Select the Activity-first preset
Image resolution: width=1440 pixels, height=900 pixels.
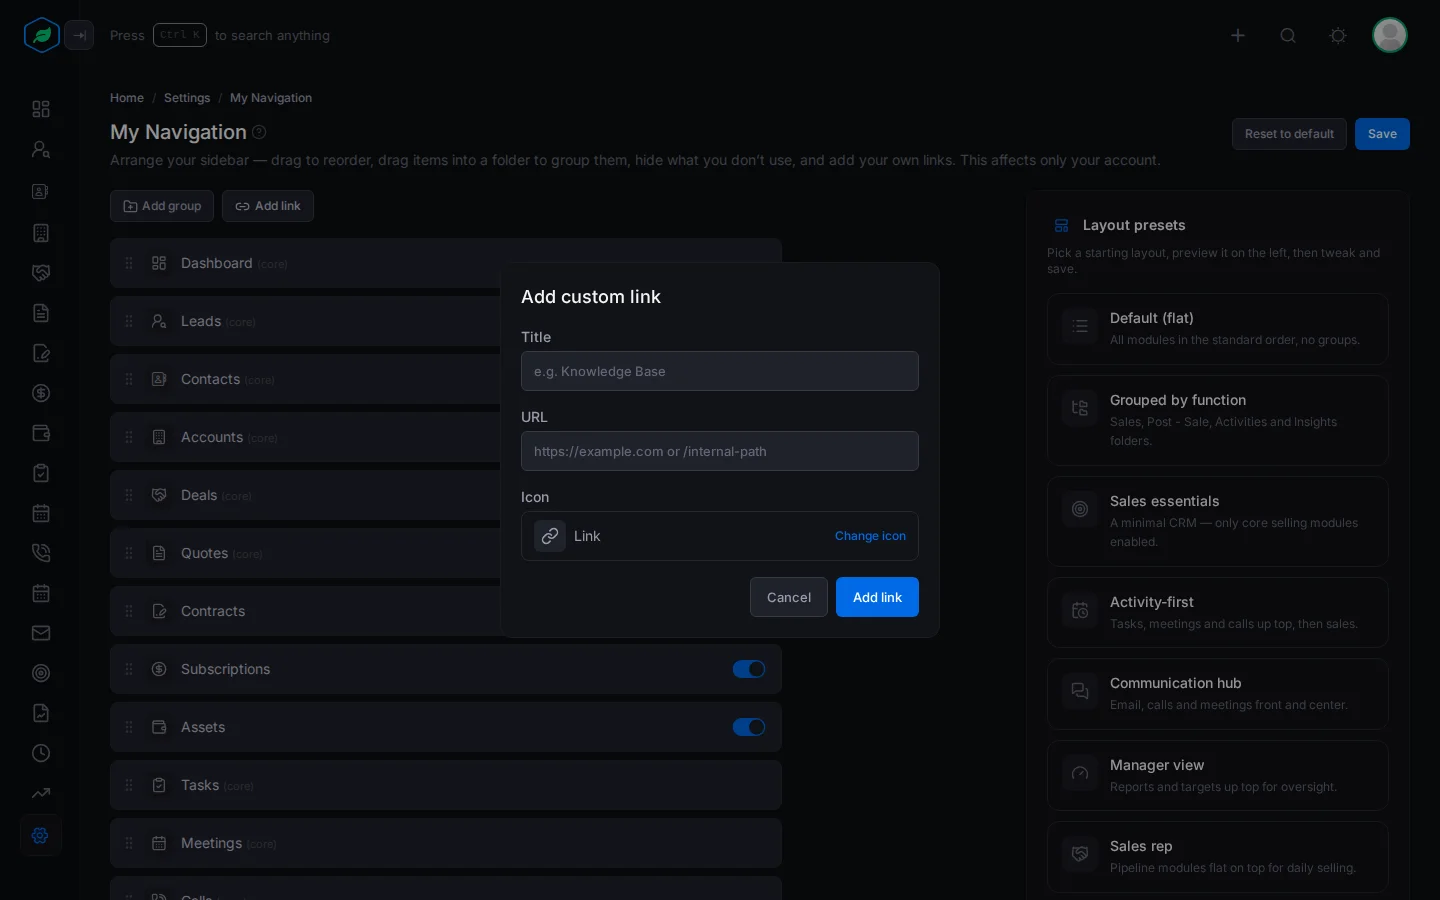click(1218, 612)
